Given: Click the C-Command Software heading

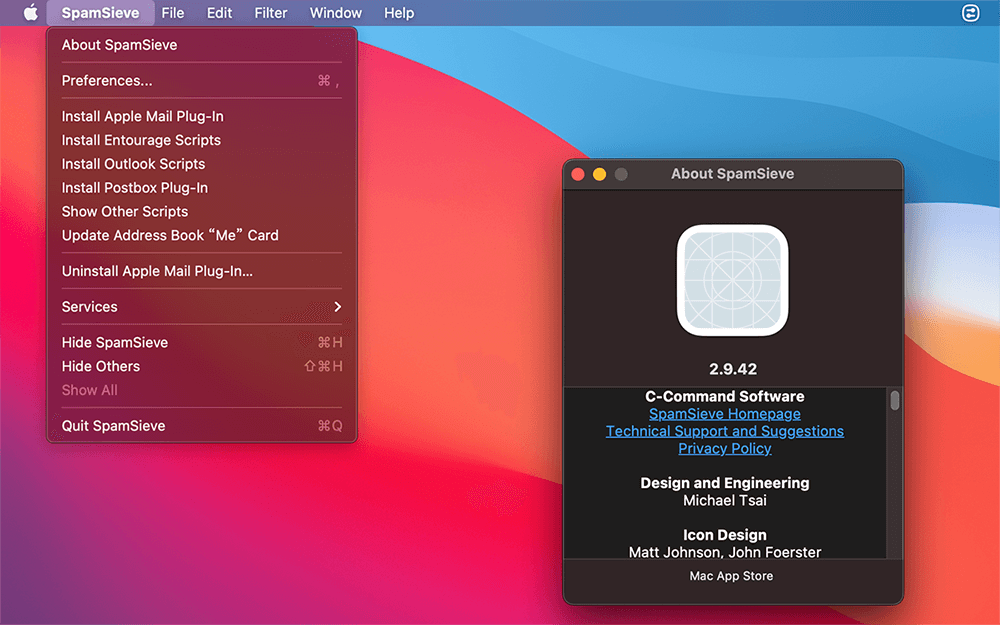Looking at the screenshot, I should pyautogui.click(x=724, y=396).
